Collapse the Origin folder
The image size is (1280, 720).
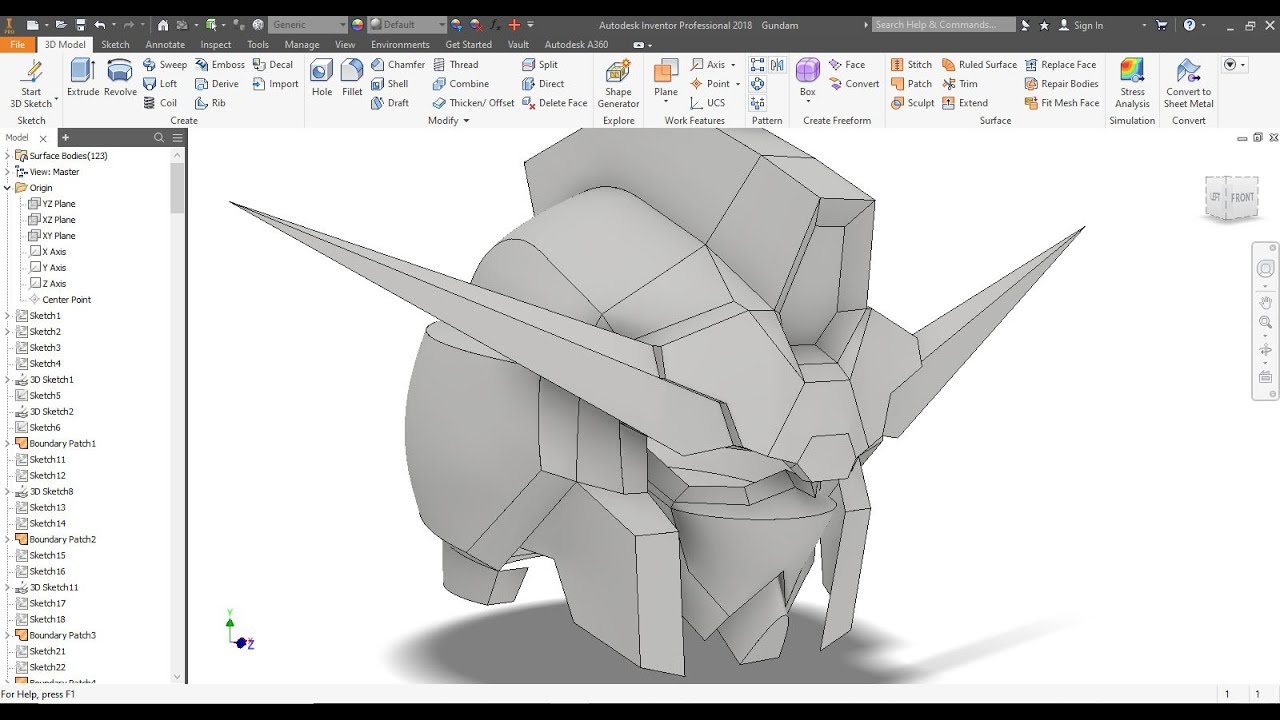[8, 188]
